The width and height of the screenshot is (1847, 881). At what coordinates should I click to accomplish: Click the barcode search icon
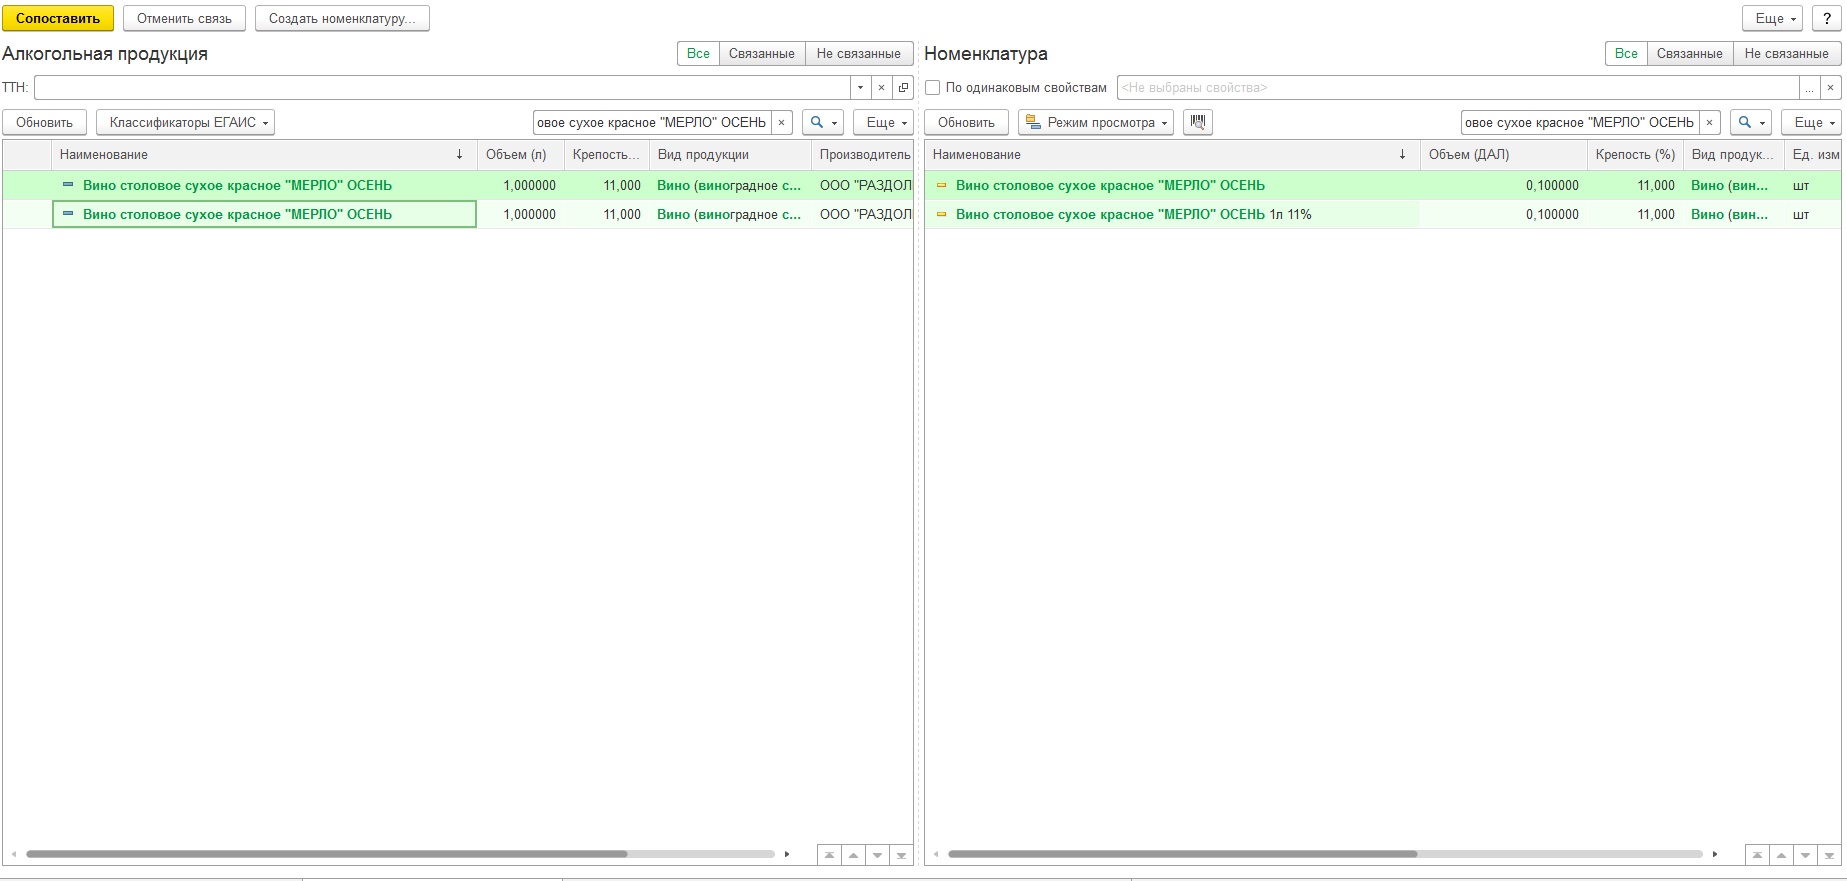point(1198,123)
